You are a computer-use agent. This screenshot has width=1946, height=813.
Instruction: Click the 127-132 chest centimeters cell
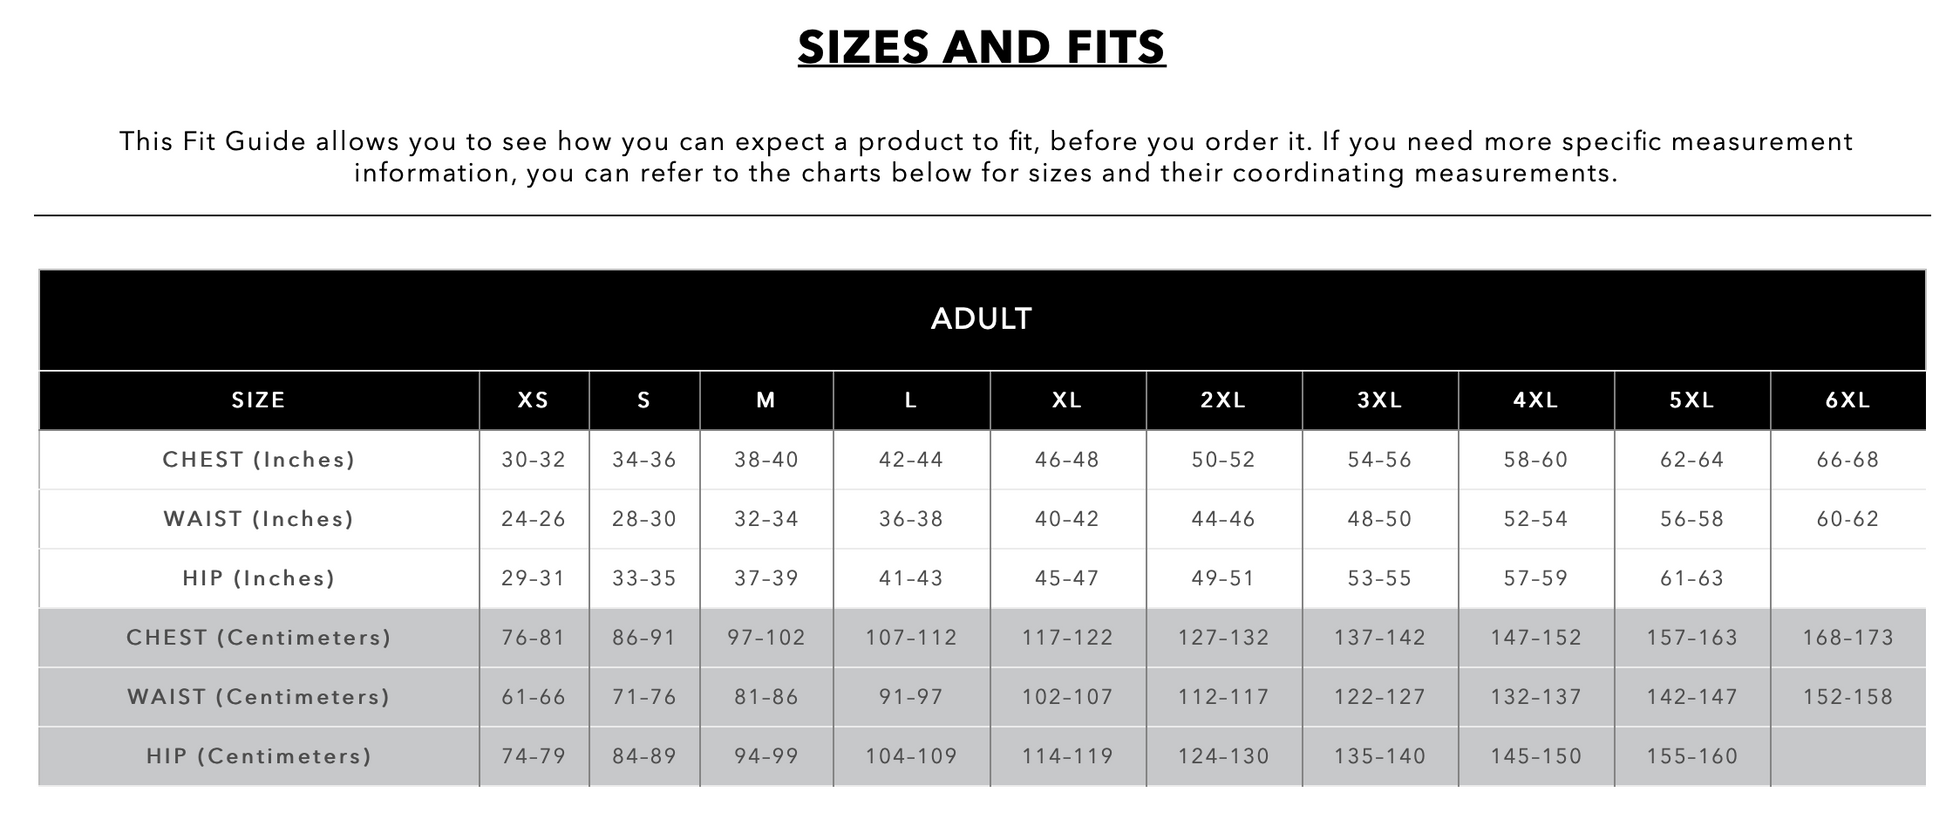pyautogui.click(x=1223, y=637)
